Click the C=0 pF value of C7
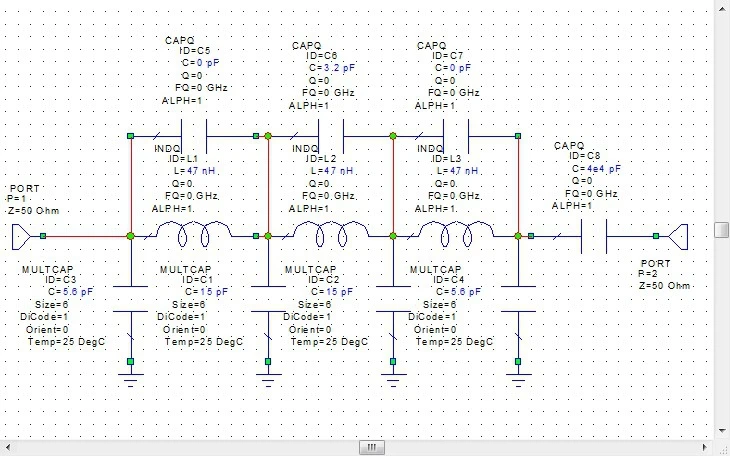The image size is (730, 456). (453, 68)
